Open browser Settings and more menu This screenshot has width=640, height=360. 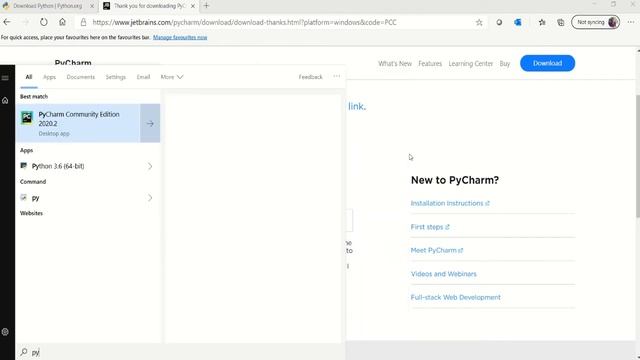tap(631, 22)
